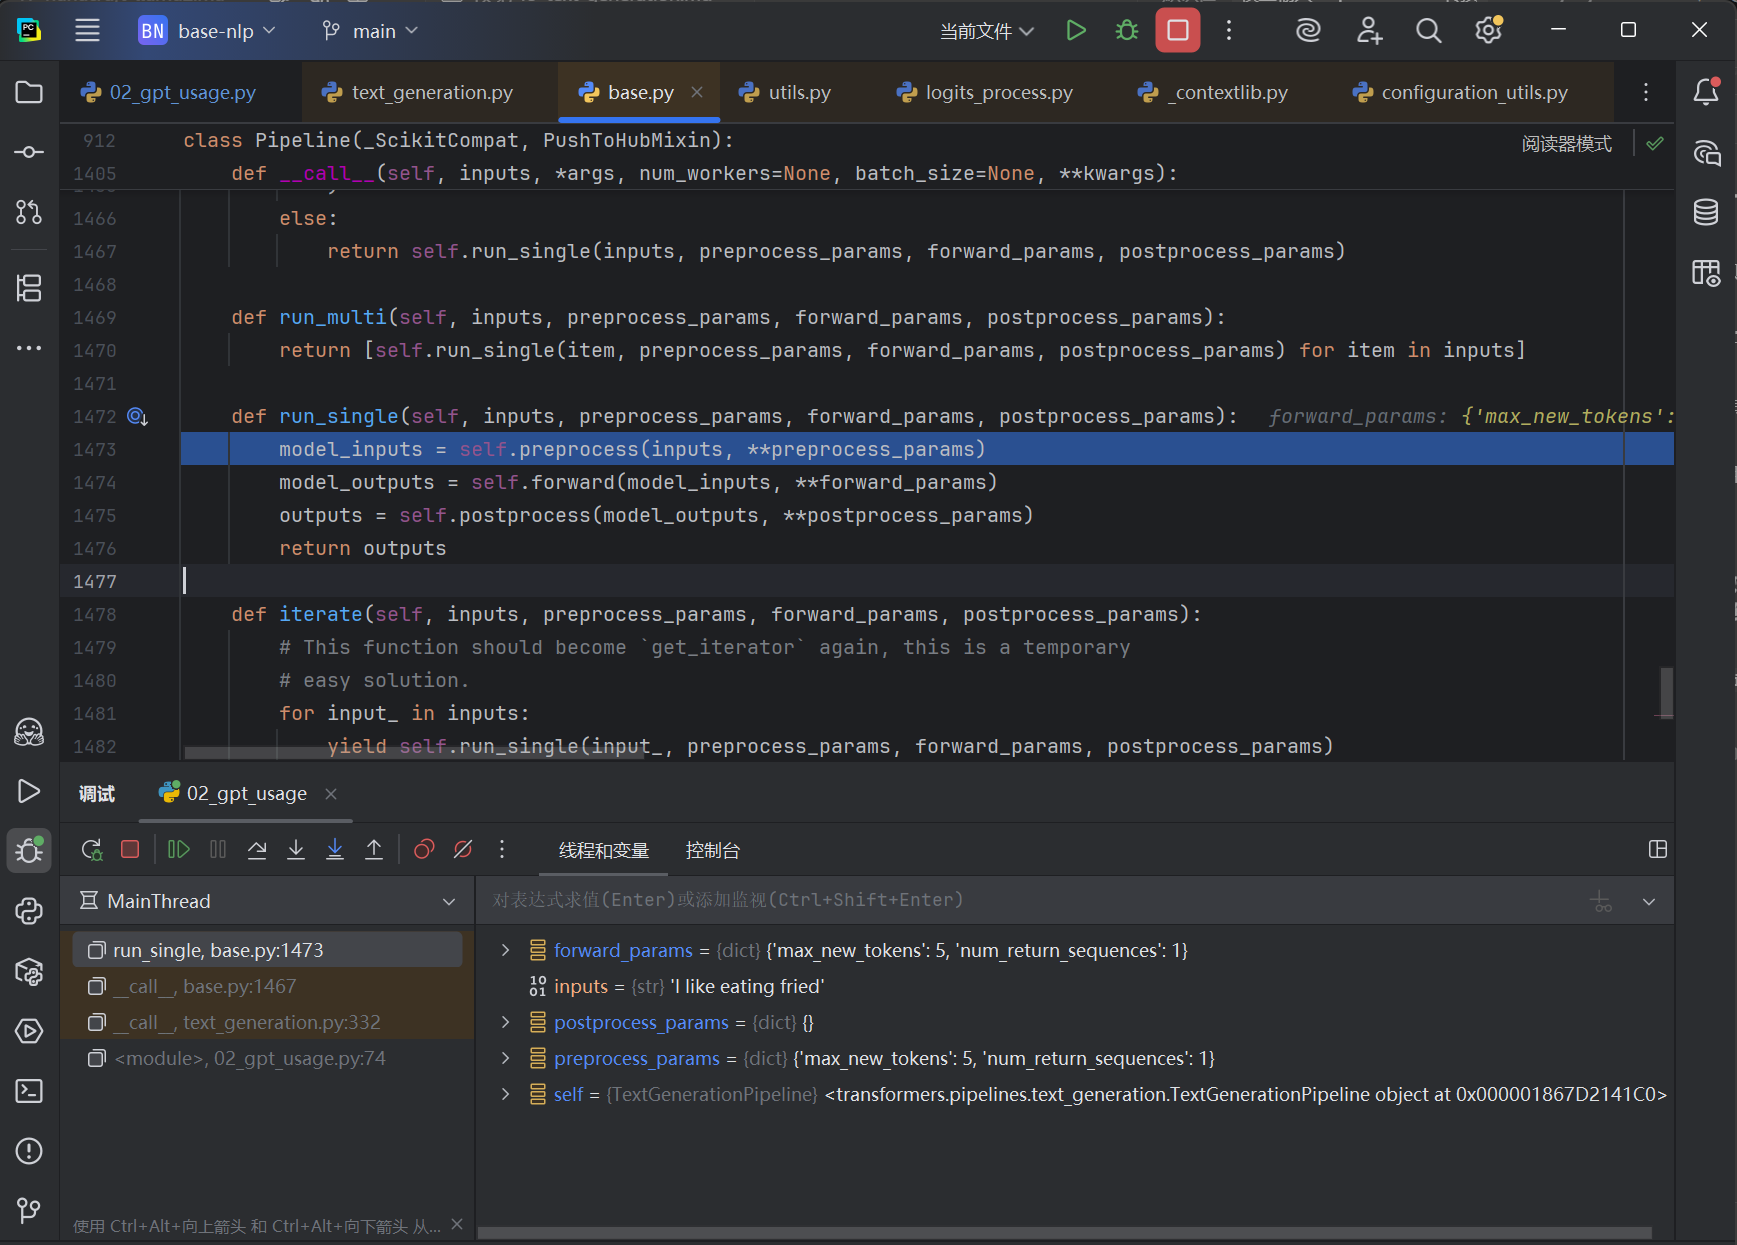Toggle Mute Breakpoints in debug toolbar

click(x=463, y=850)
